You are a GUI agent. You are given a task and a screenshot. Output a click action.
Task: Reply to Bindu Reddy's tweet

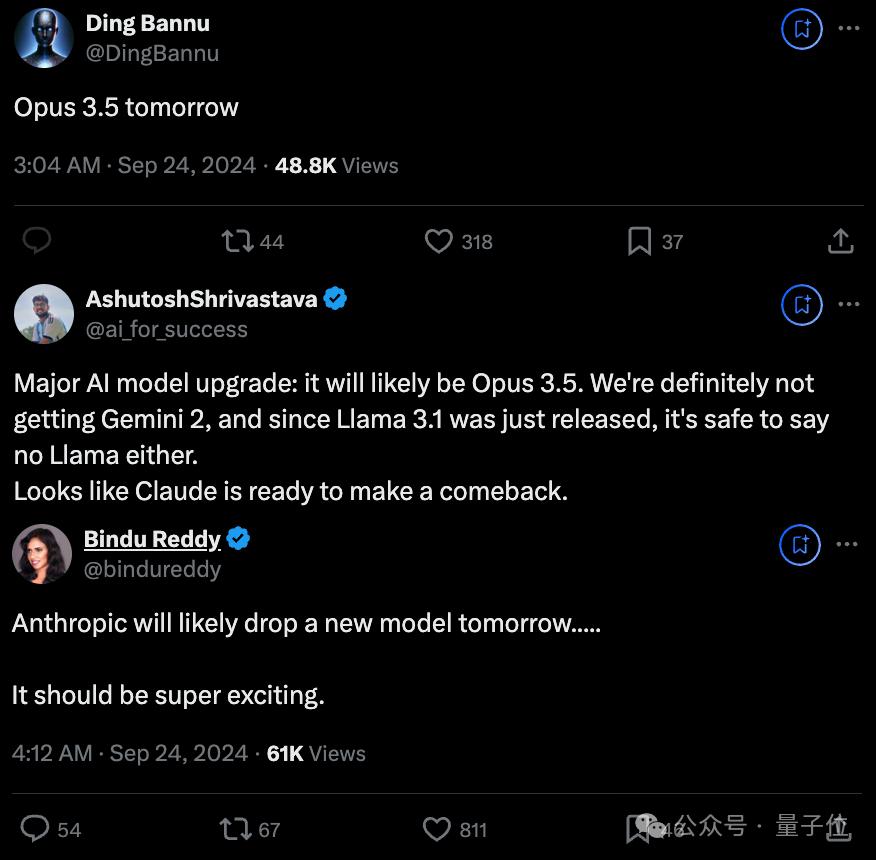[x=36, y=829]
